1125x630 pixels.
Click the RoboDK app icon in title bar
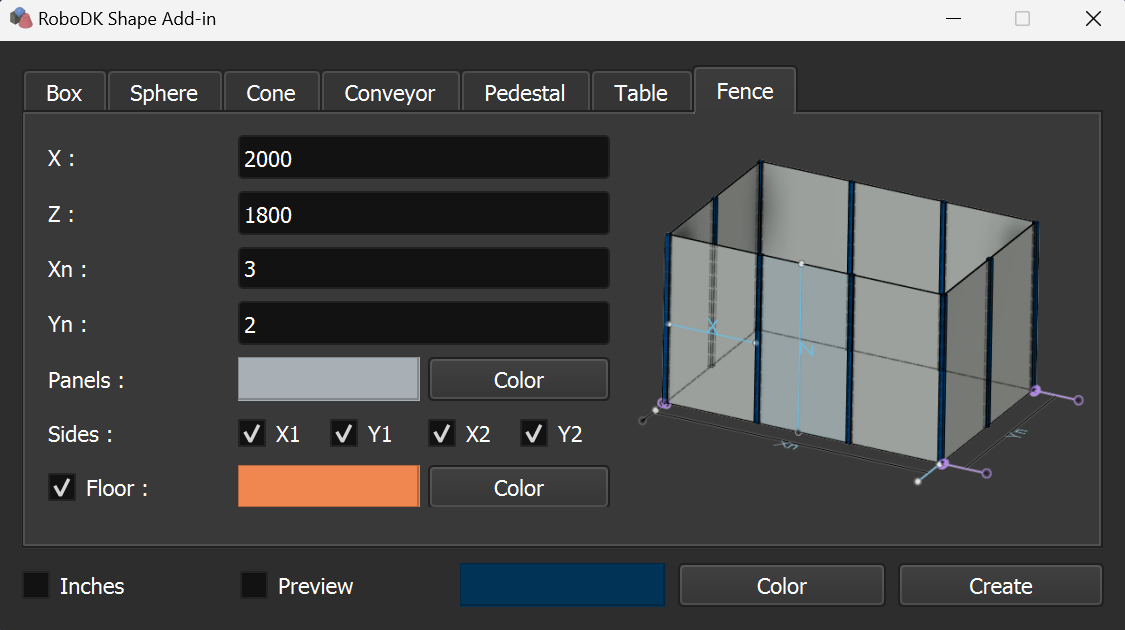[x=20, y=19]
